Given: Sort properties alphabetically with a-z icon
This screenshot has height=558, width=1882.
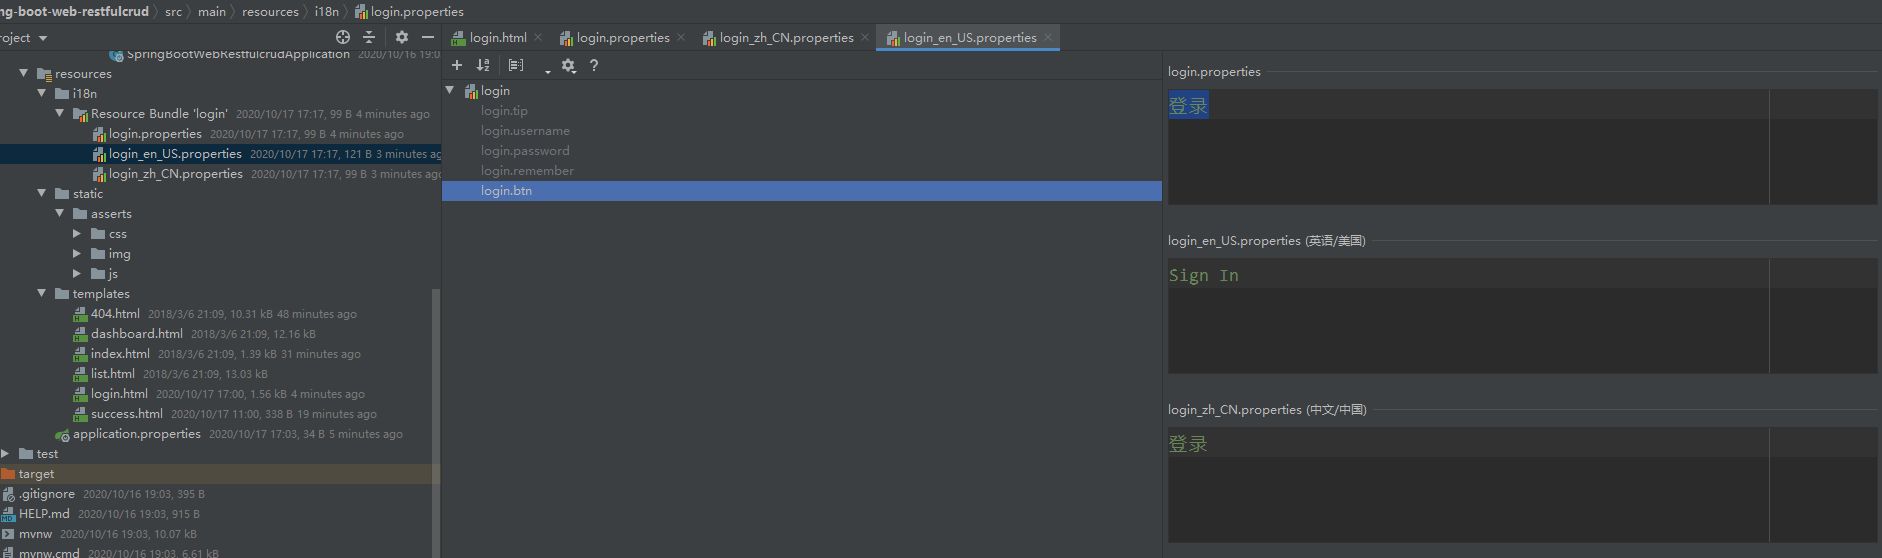Looking at the screenshot, I should point(483,65).
